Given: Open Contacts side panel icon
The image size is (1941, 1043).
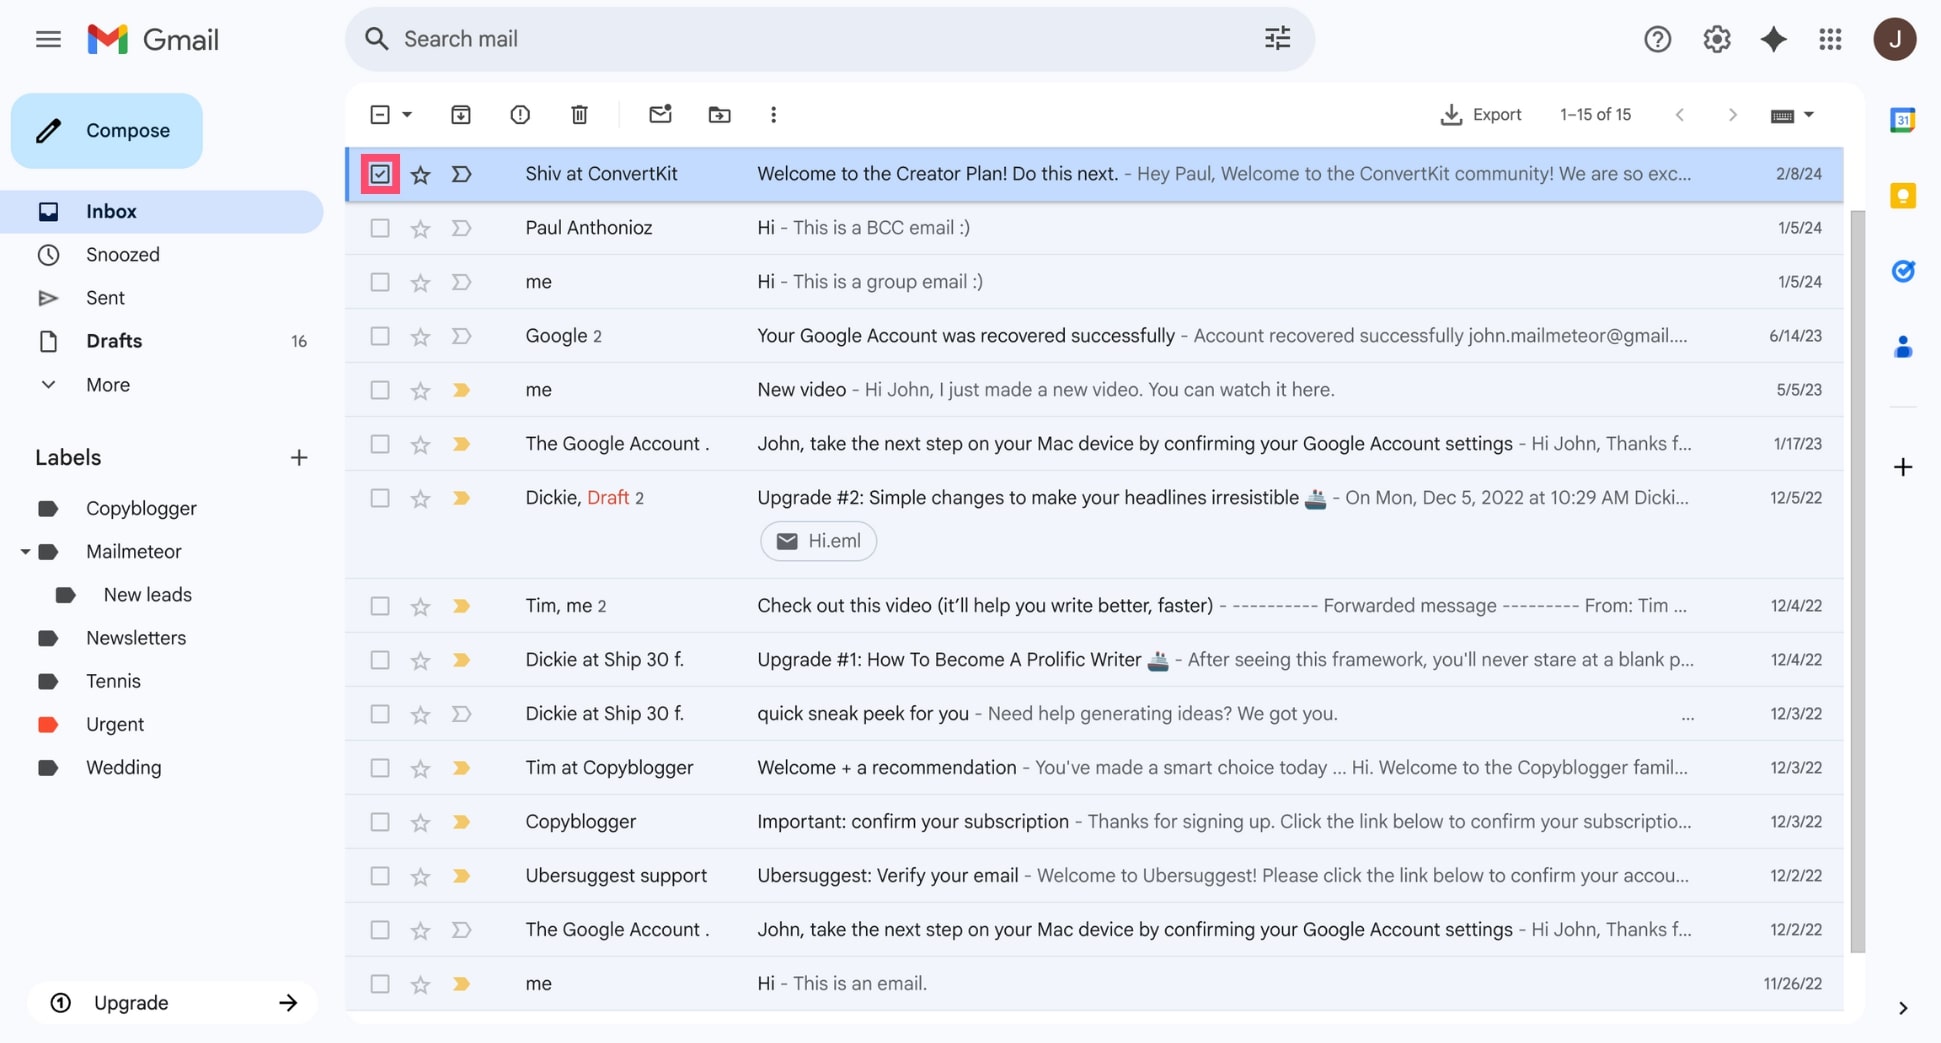Looking at the screenshot, I should point(1902,347).
